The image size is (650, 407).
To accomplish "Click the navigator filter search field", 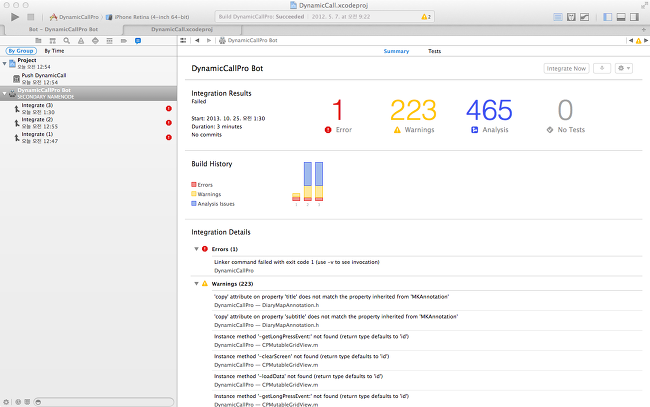I will click(104, 402).
